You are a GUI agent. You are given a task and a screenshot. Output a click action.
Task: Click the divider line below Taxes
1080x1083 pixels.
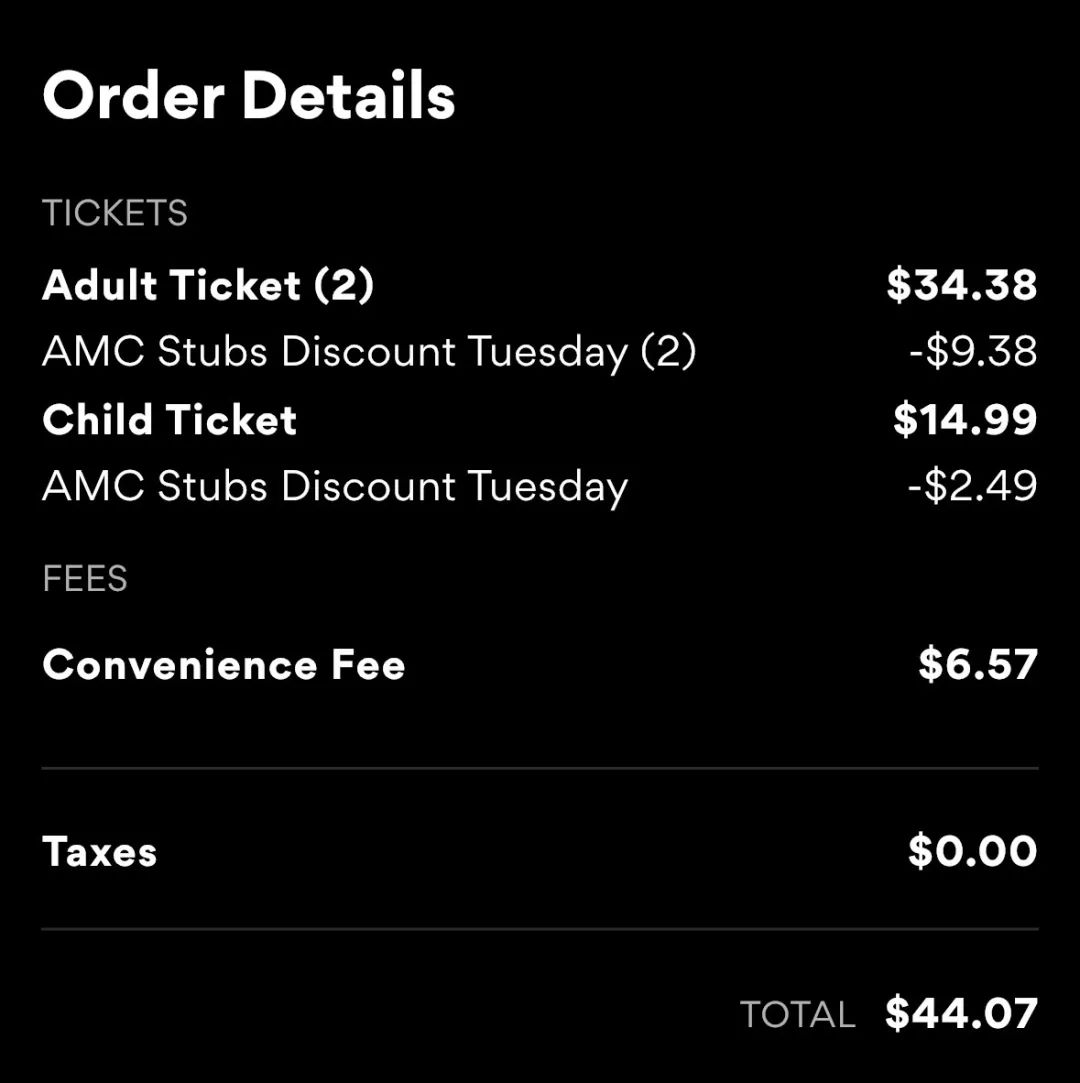(540, 930)
